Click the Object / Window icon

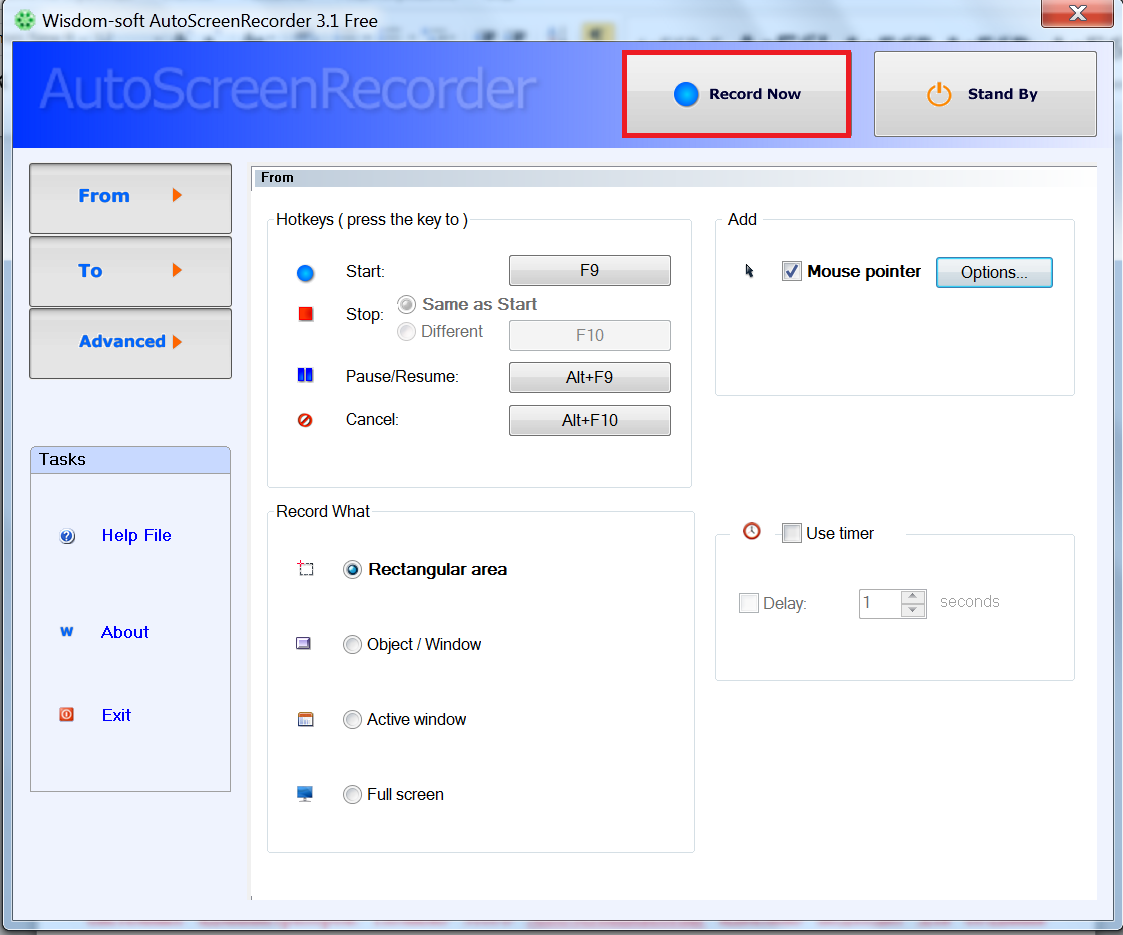[x=304, y=644]
